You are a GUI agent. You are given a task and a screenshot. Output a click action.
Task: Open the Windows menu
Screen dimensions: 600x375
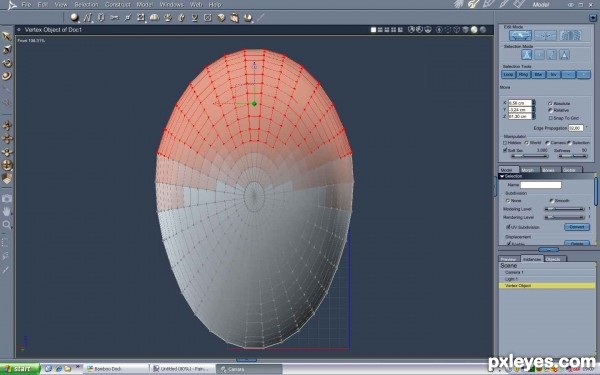[x=171, y=5]
